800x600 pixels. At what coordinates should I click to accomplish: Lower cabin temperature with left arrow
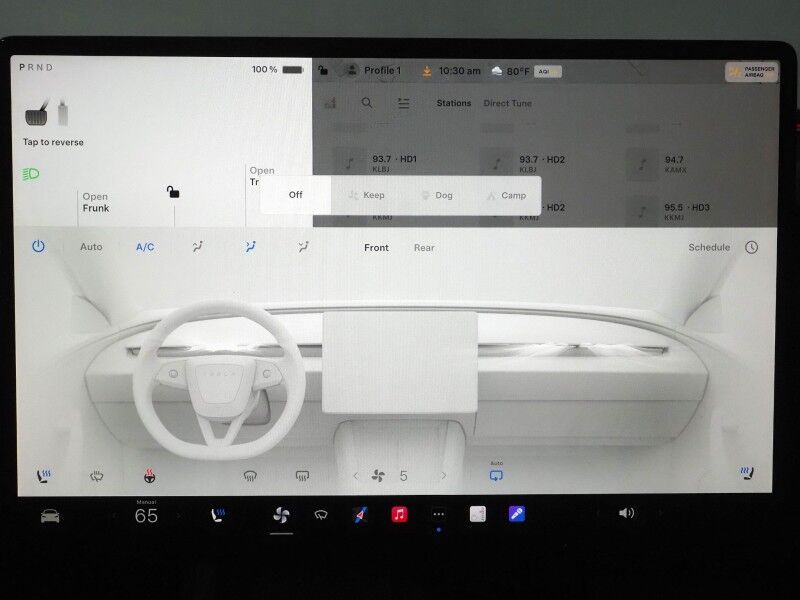113,516
